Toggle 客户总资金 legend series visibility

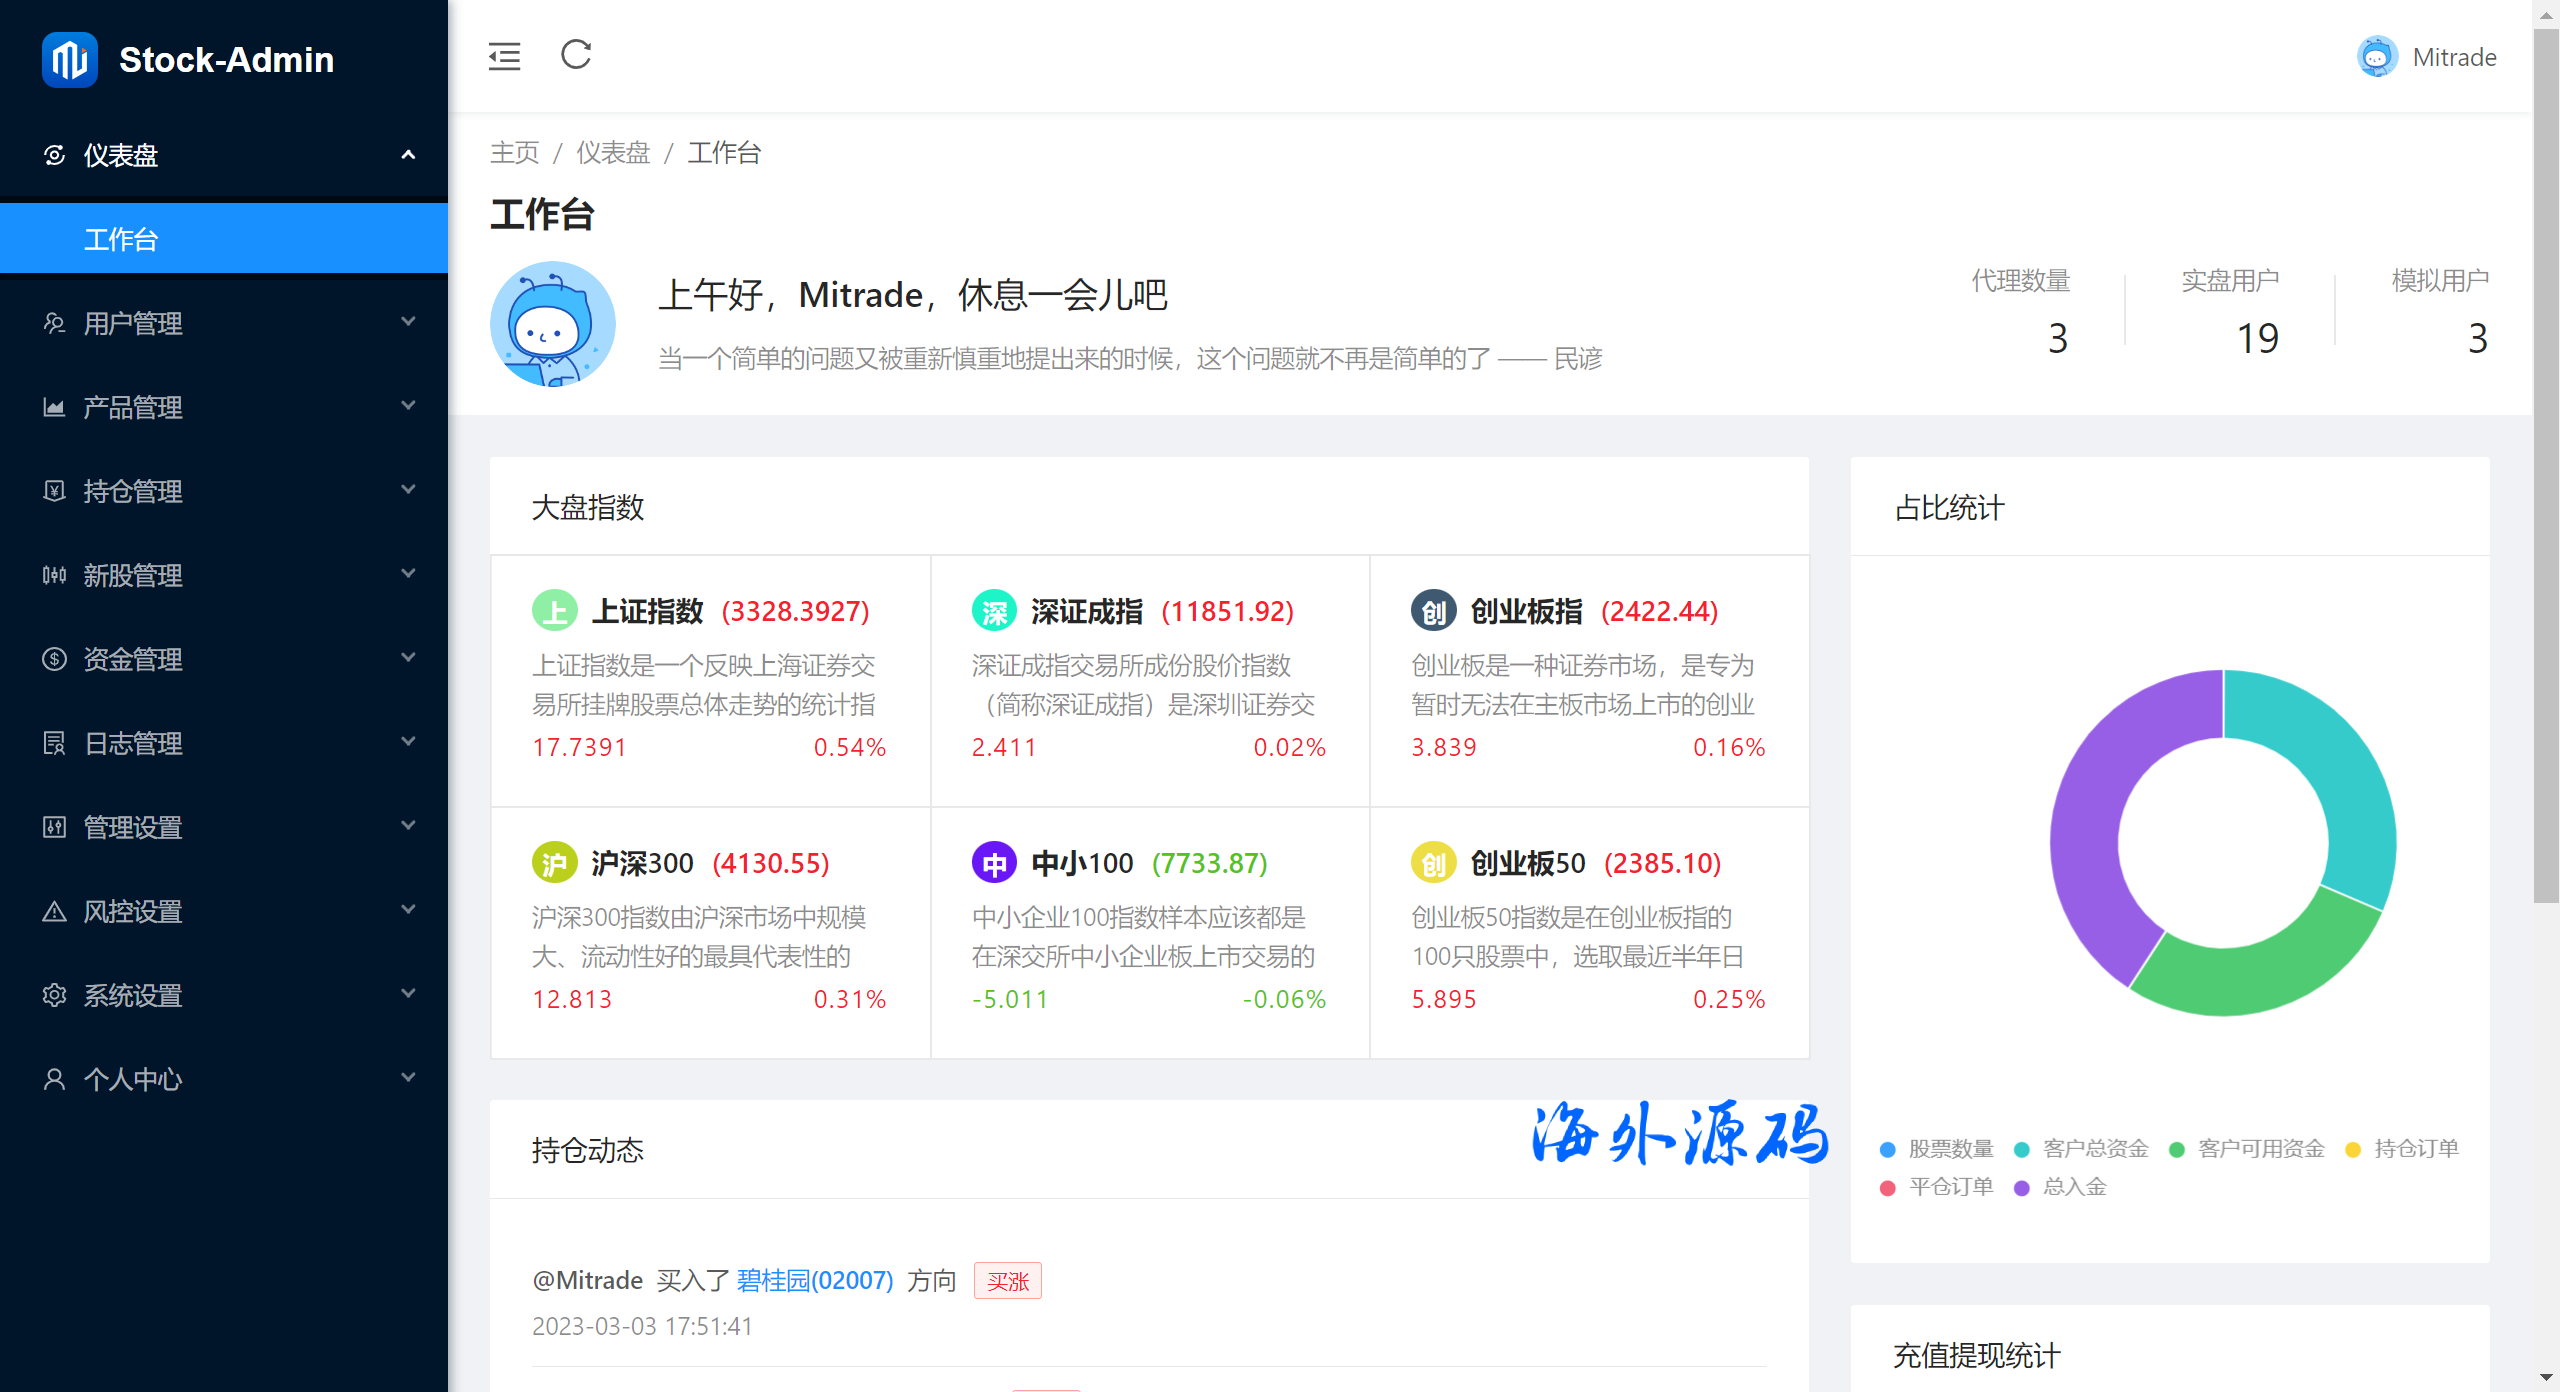point(2081,1149)
